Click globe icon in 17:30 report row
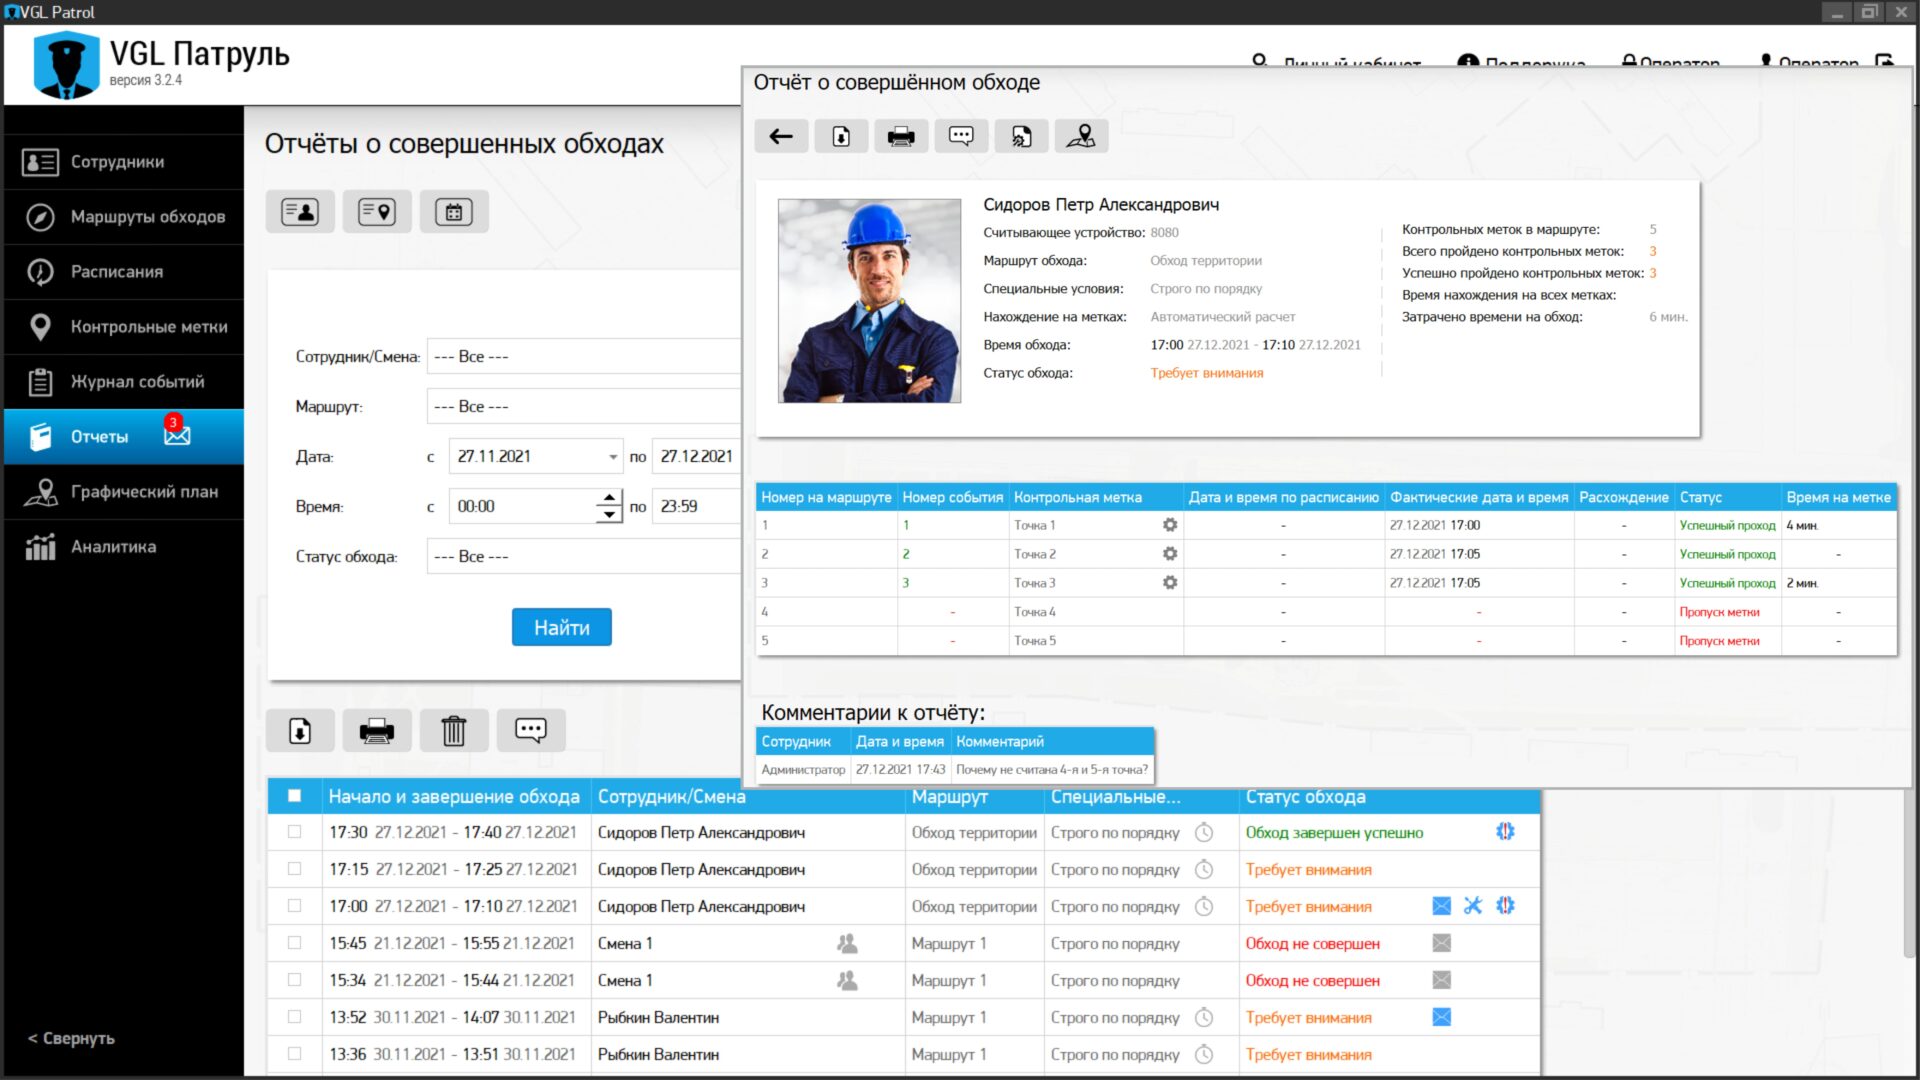This screenshot has height=1080, width=1920. 1505,832
